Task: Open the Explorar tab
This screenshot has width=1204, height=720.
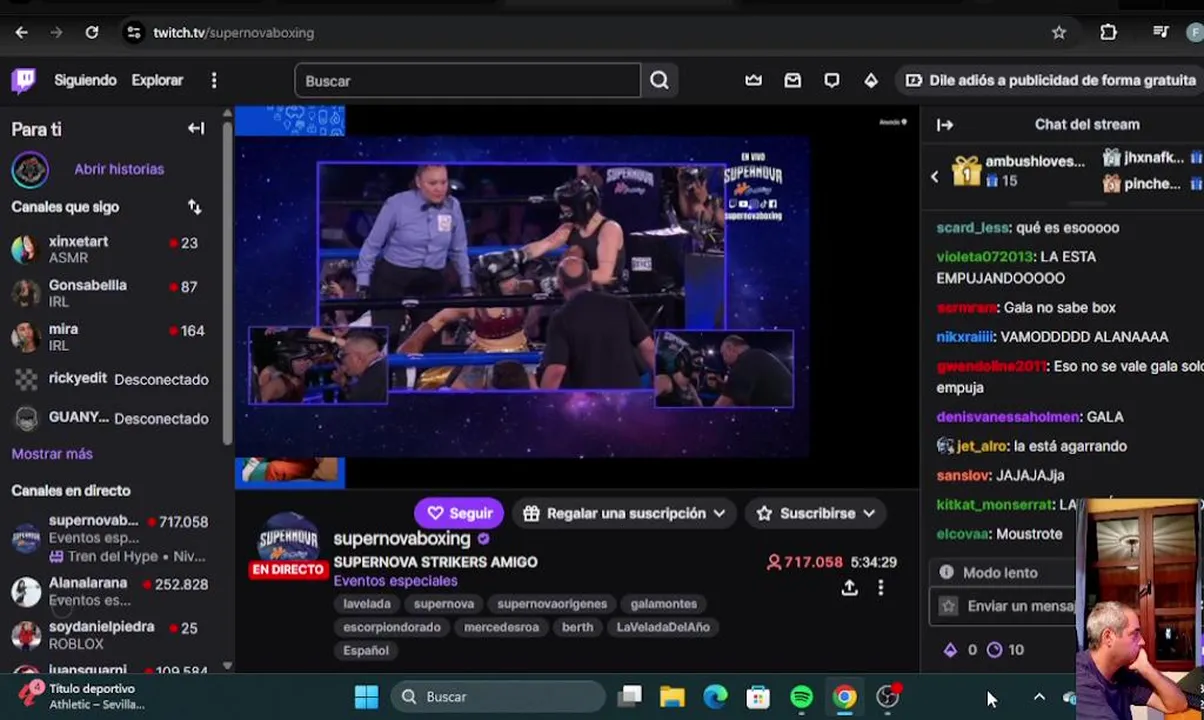Action: pos(157,80)
